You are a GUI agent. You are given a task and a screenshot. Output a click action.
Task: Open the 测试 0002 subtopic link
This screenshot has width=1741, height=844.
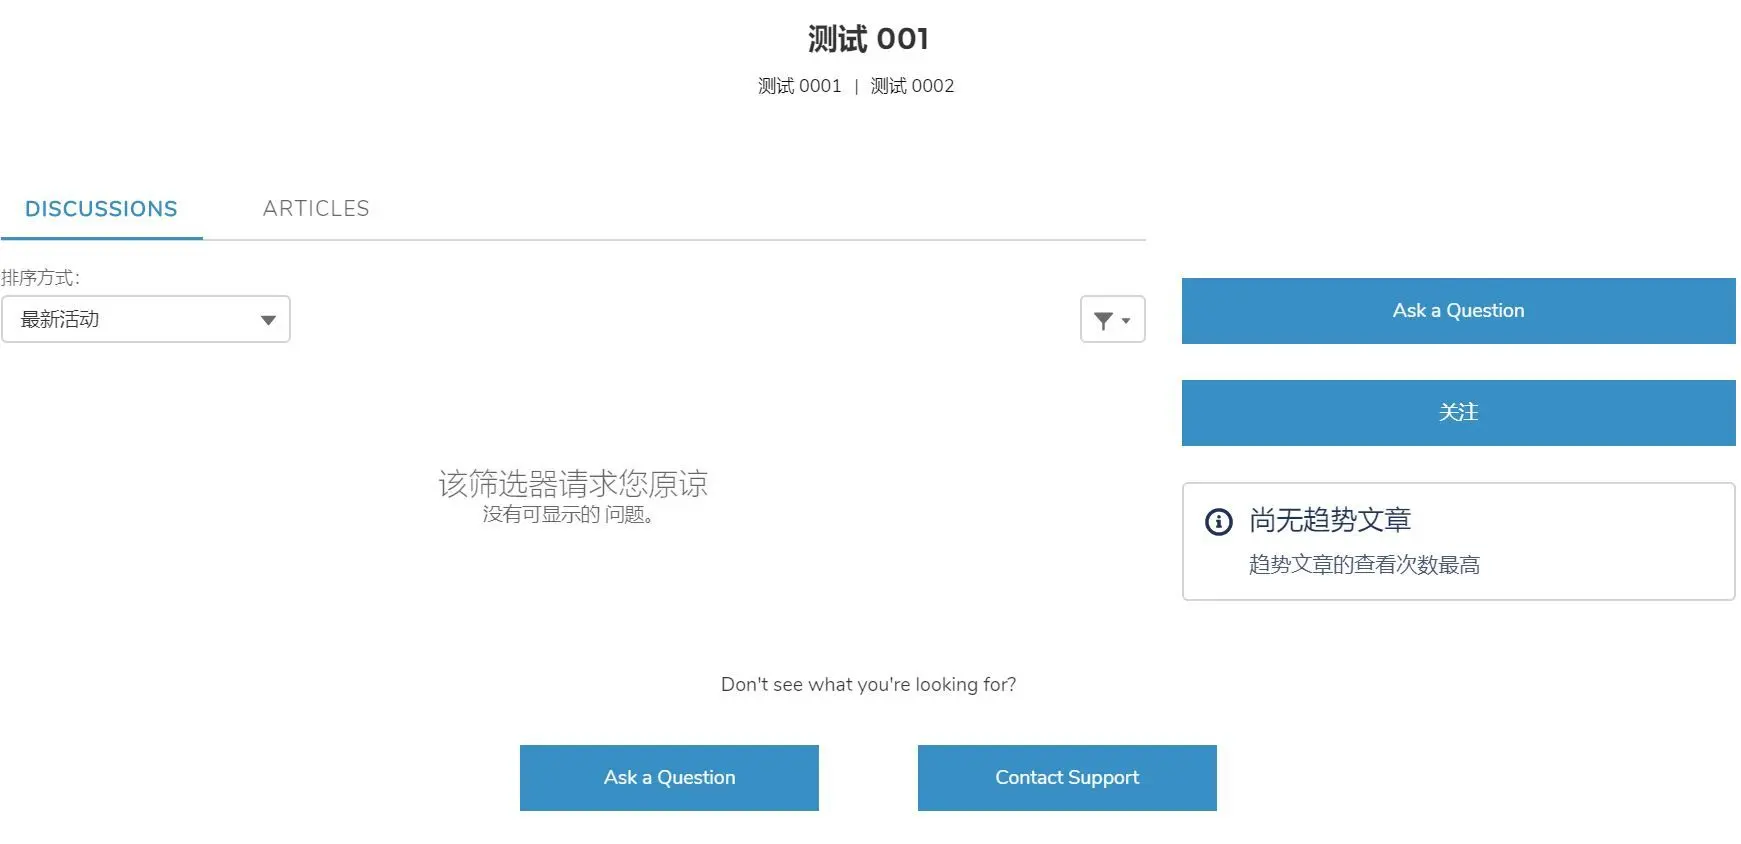point(912,86)
